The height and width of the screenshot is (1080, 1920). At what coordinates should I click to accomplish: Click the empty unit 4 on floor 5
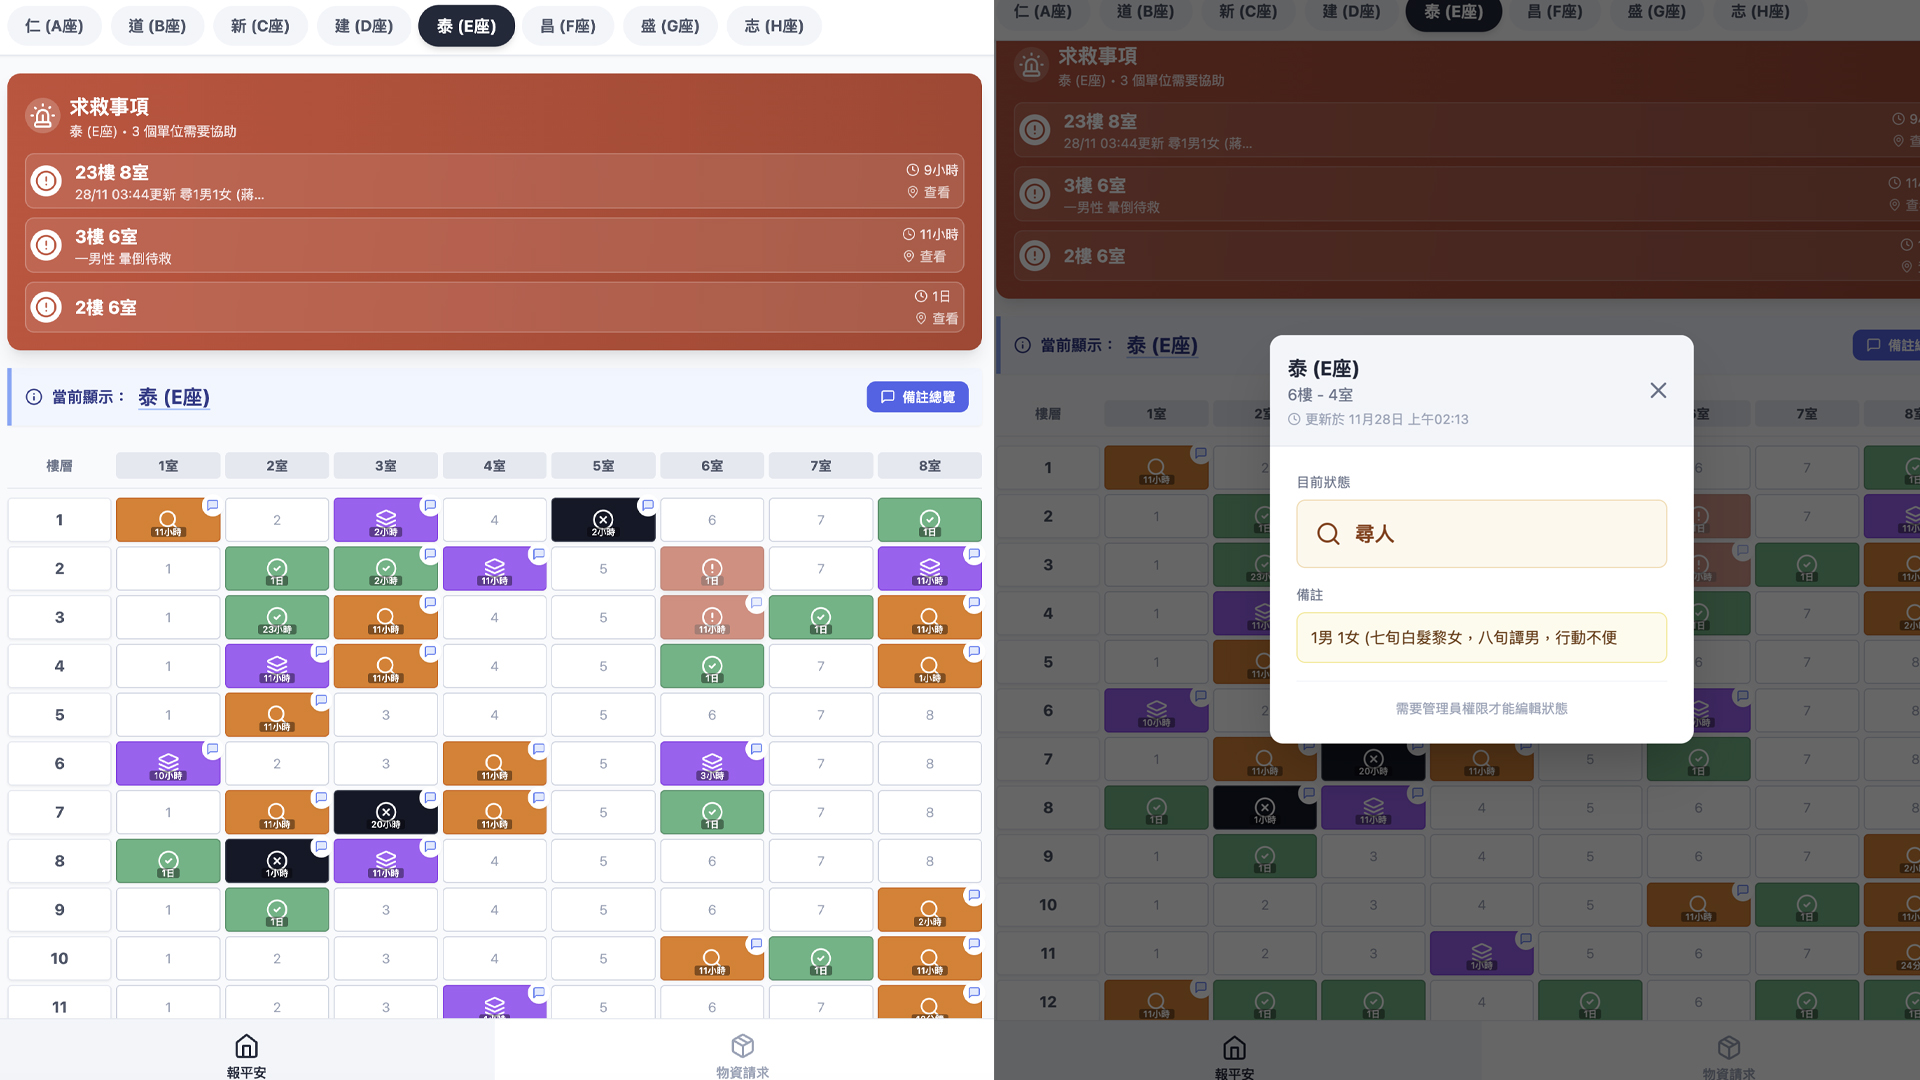click(494, 715)
